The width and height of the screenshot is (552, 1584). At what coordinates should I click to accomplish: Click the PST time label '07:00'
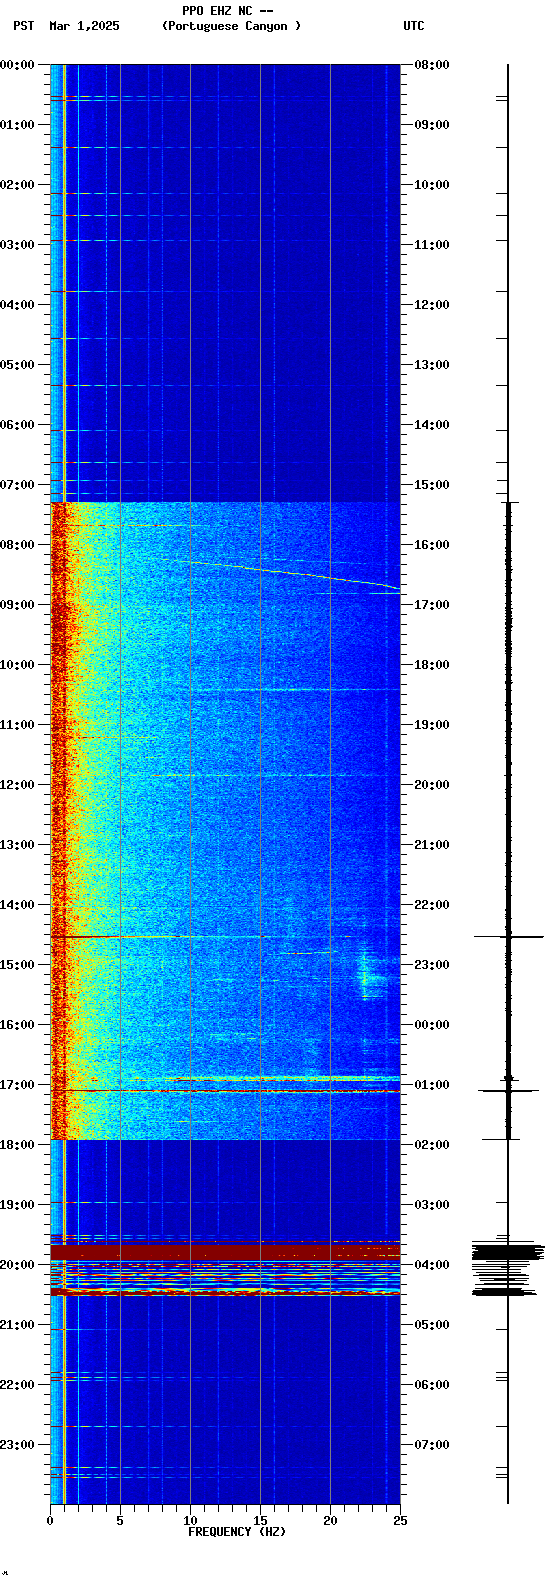[x=18, y=485]
